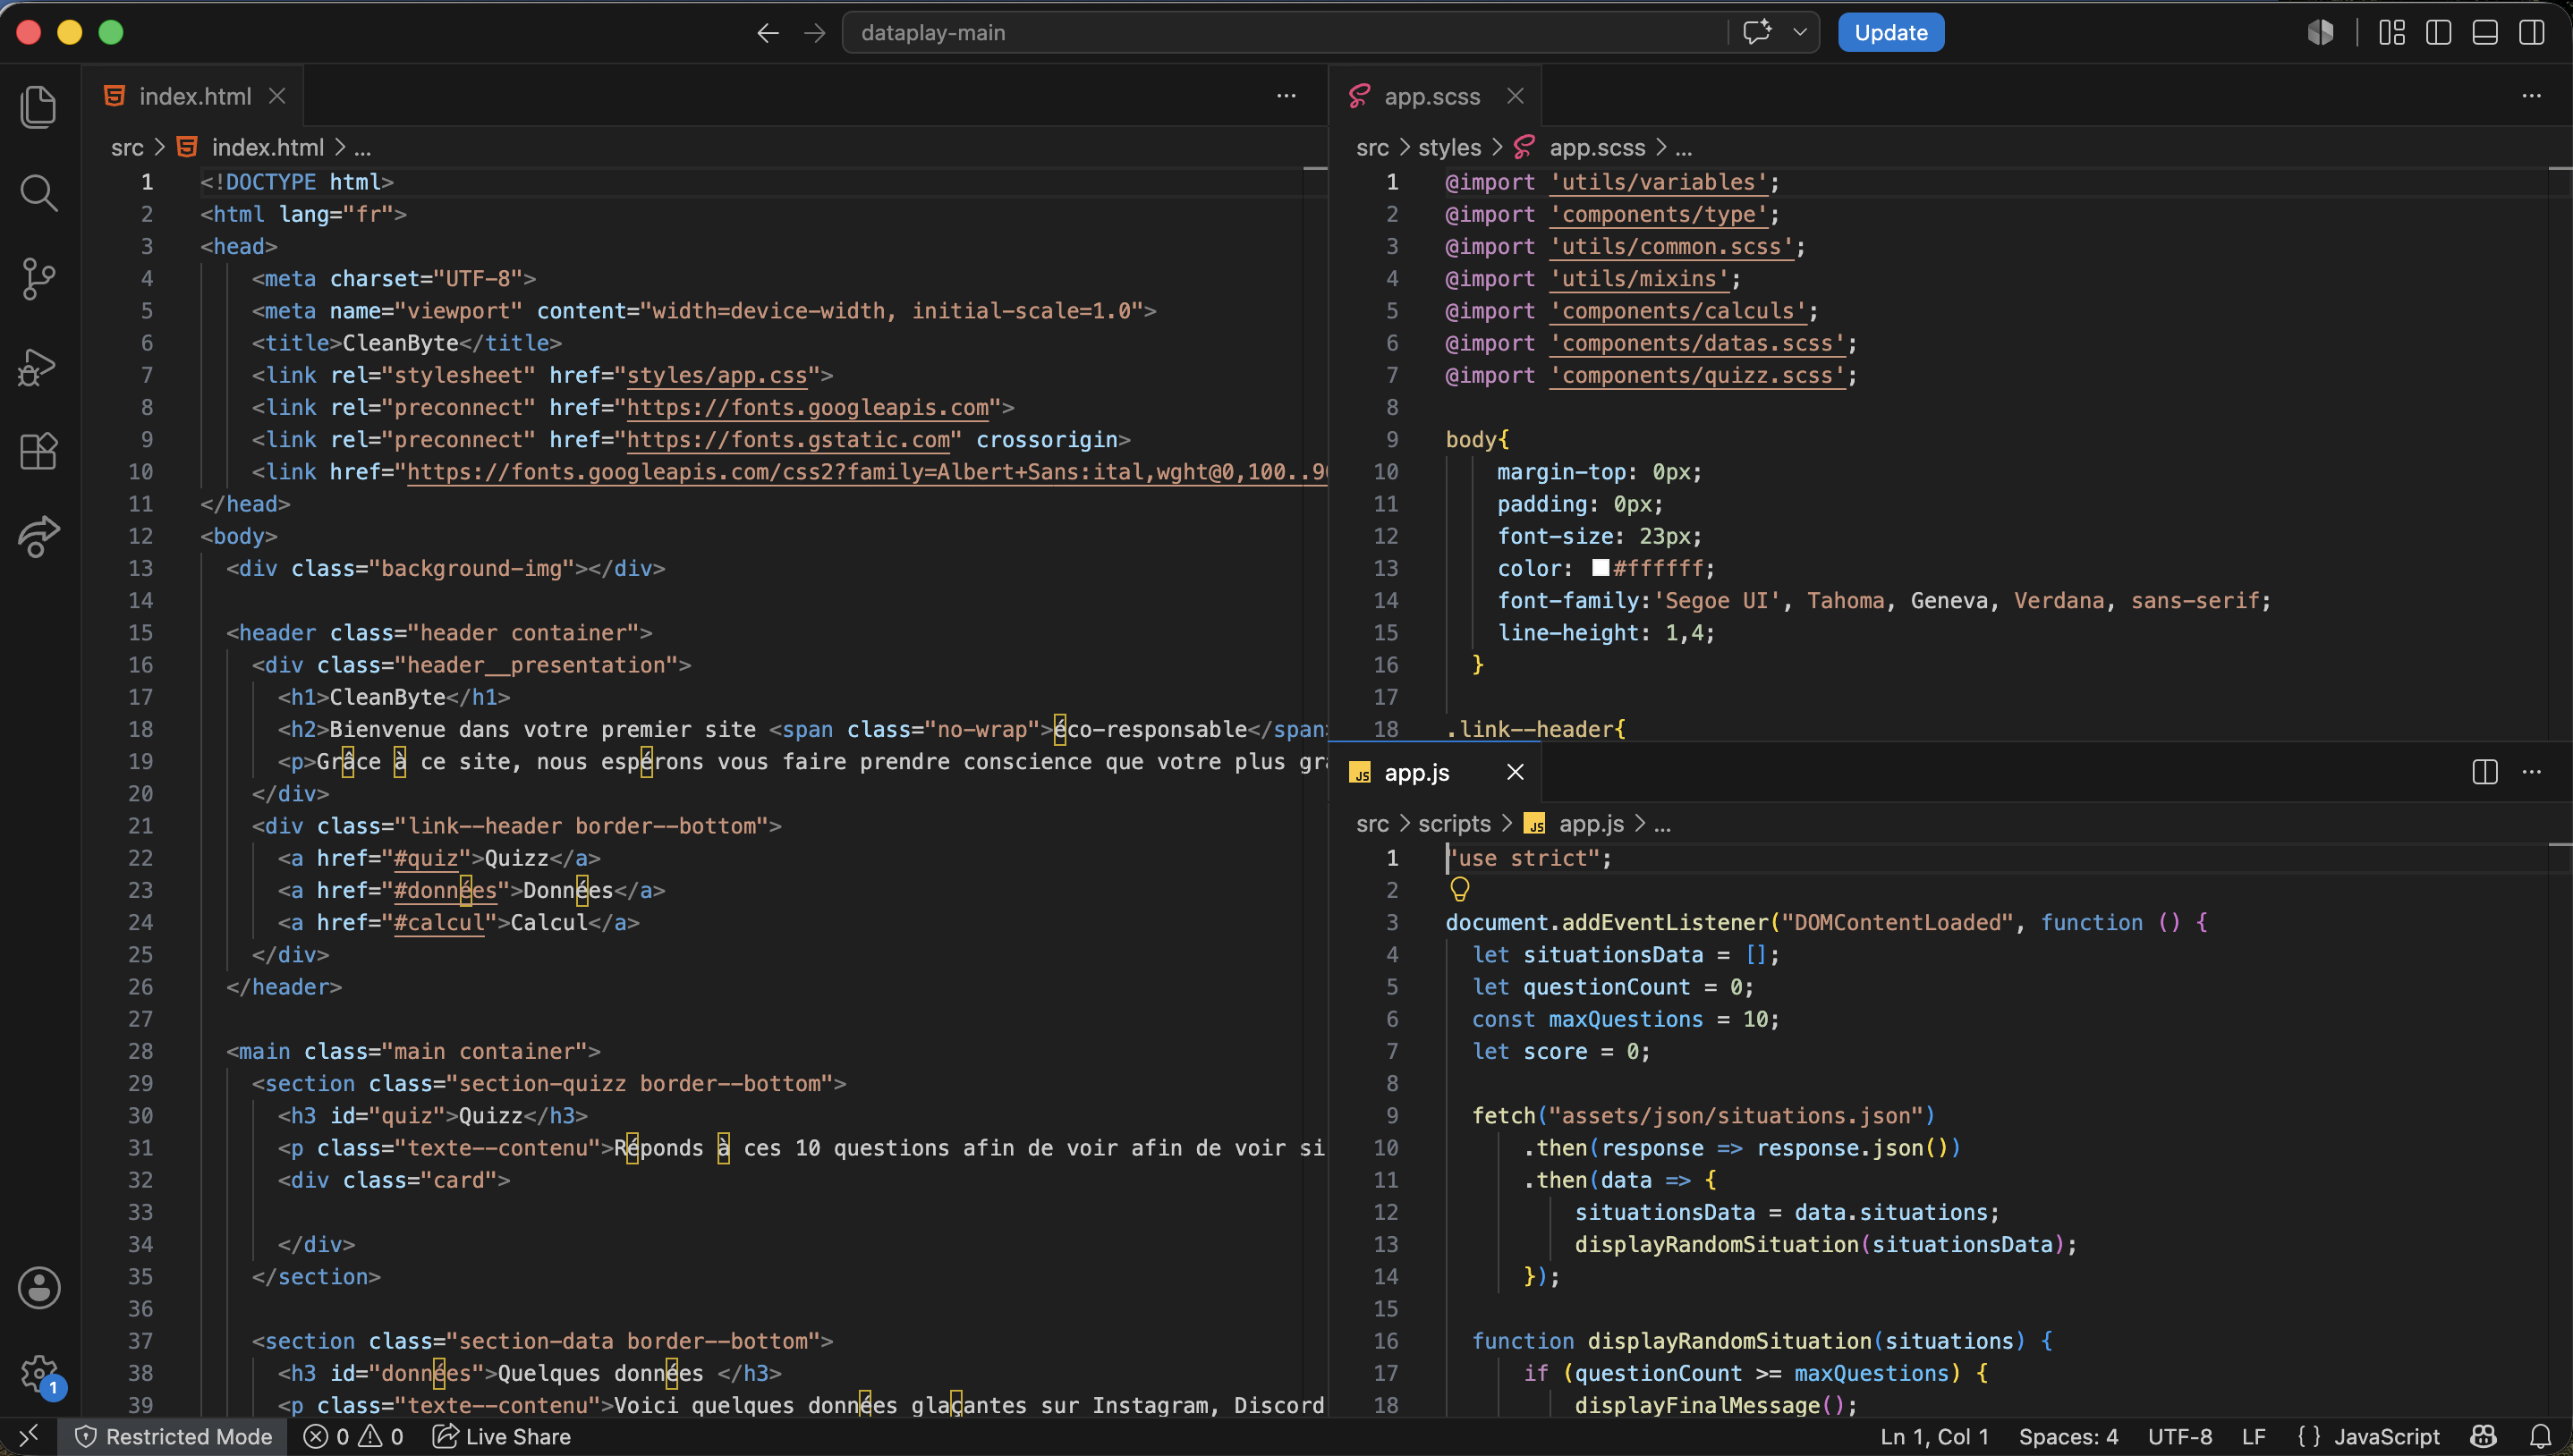Screen dimensions: 2573x1456
Task: Open the Source Control view
Action: click(x=38, y=279)
